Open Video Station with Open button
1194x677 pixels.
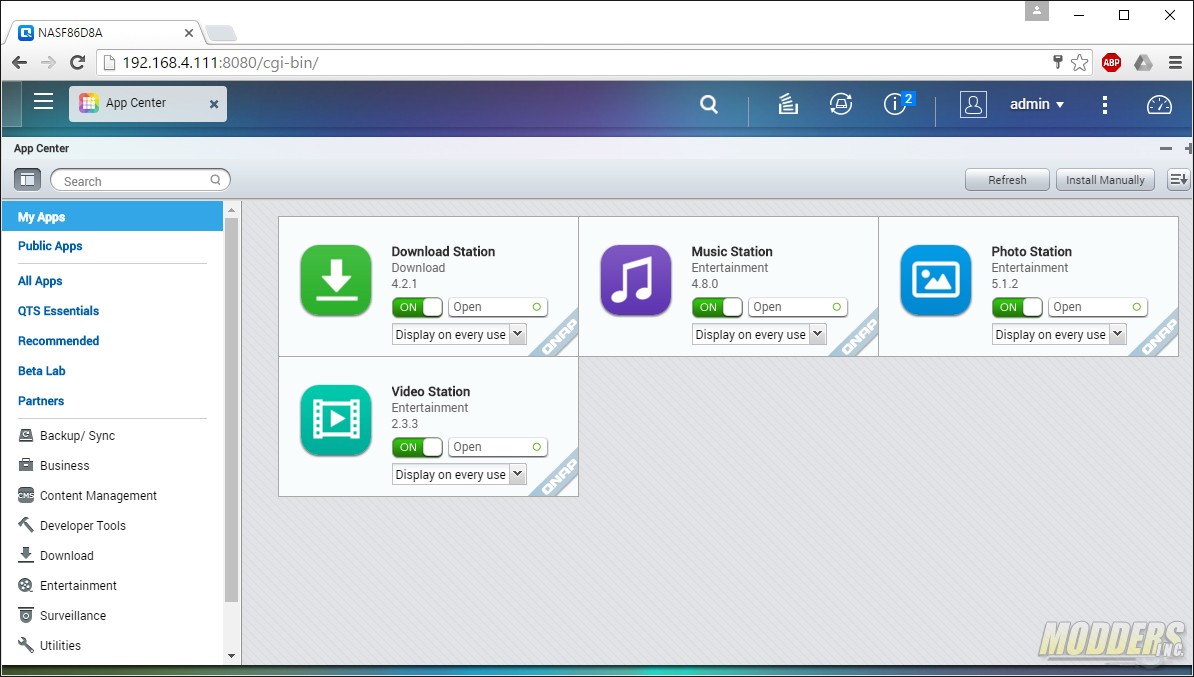pos(497,447)
